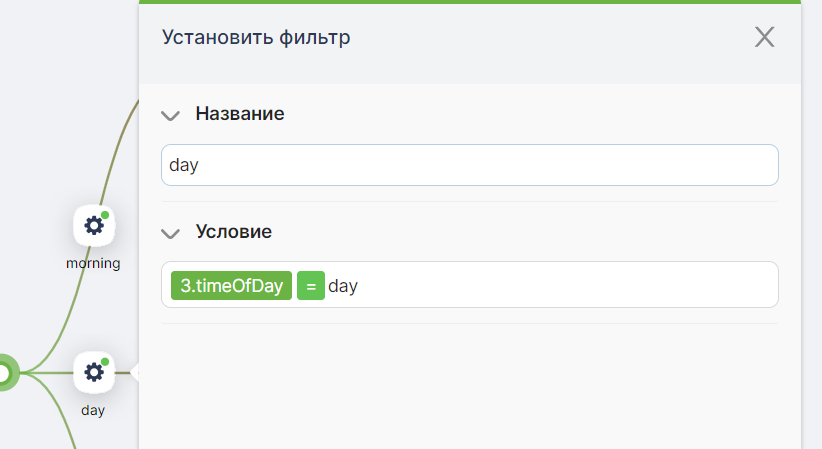Open the day filter gear icon
Image resolution: width=822 pixels, height=449 pixels.
(94, 372)
